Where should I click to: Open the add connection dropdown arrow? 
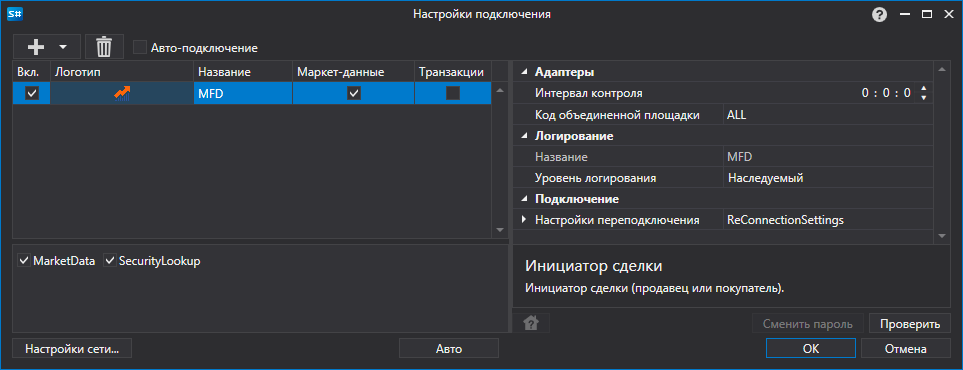[x=63, y=47]
